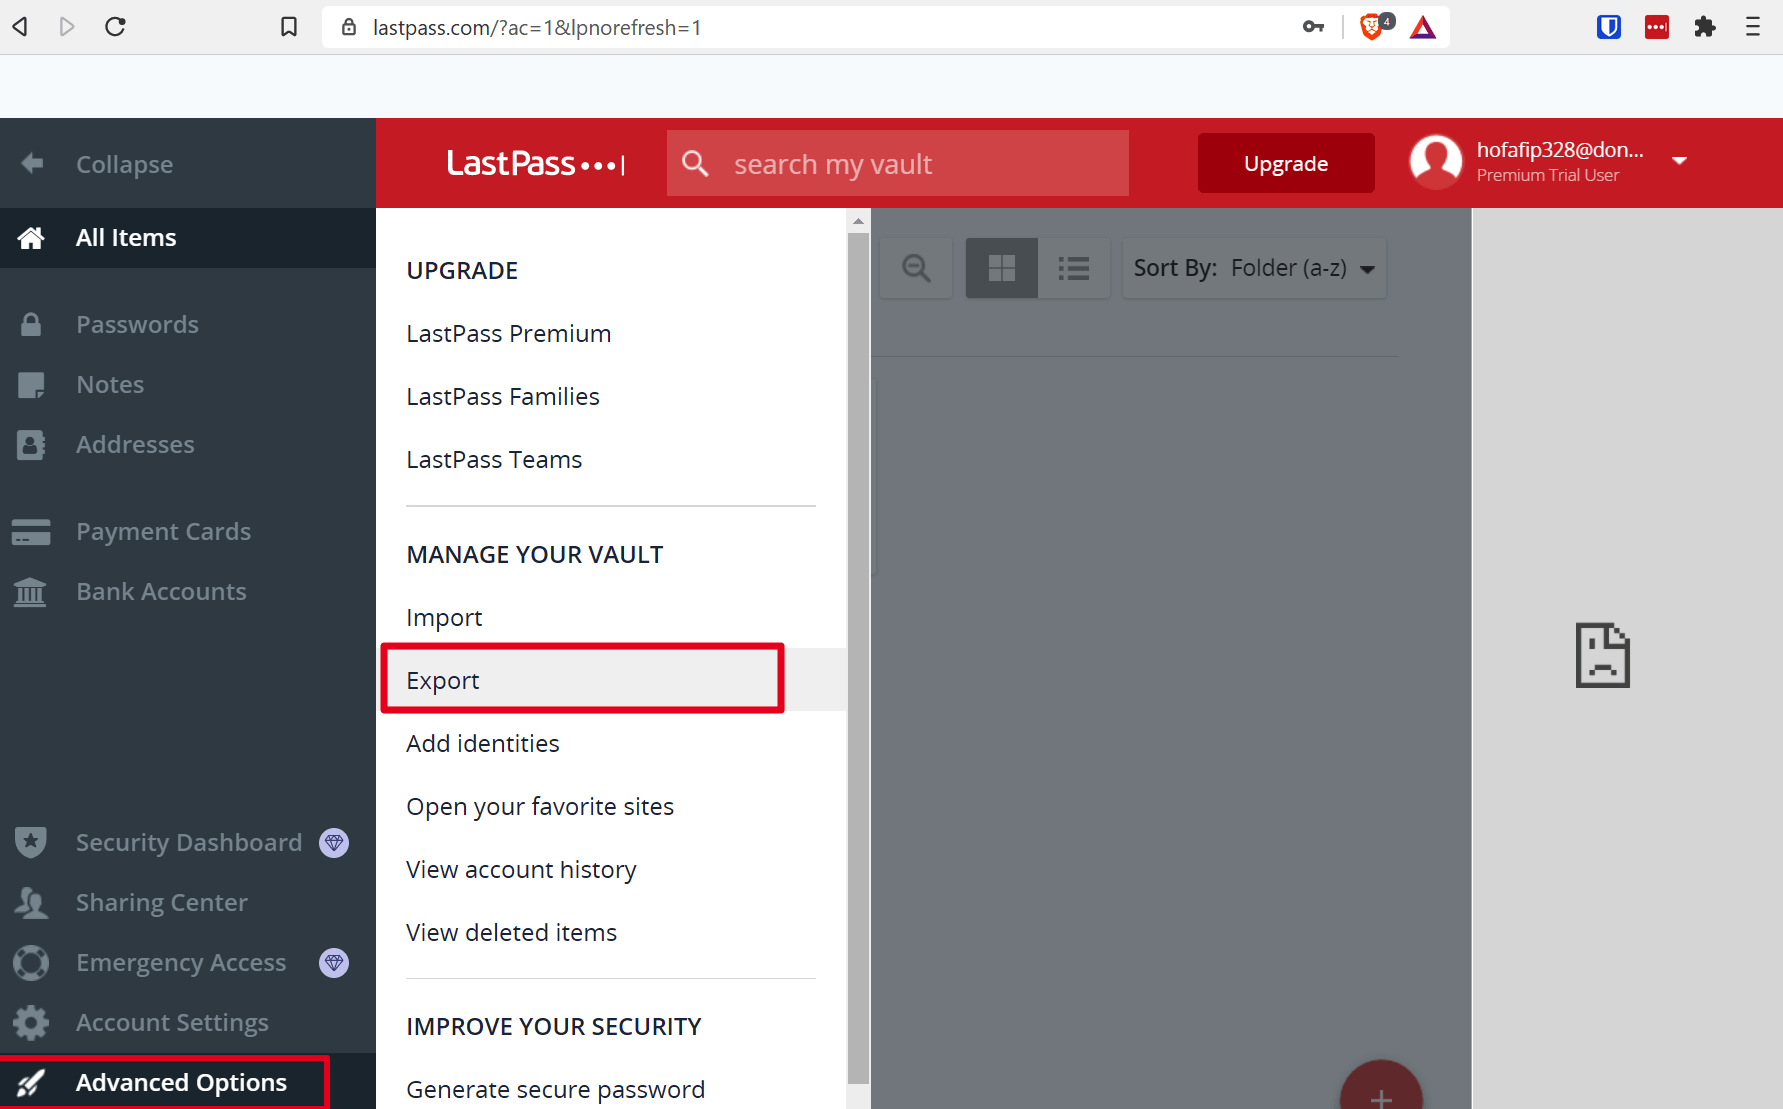Image resolution: width=1783 pixels, height=1109 pixels.
Task: Choose Import in the advanced menu
Action: (444, 618)
